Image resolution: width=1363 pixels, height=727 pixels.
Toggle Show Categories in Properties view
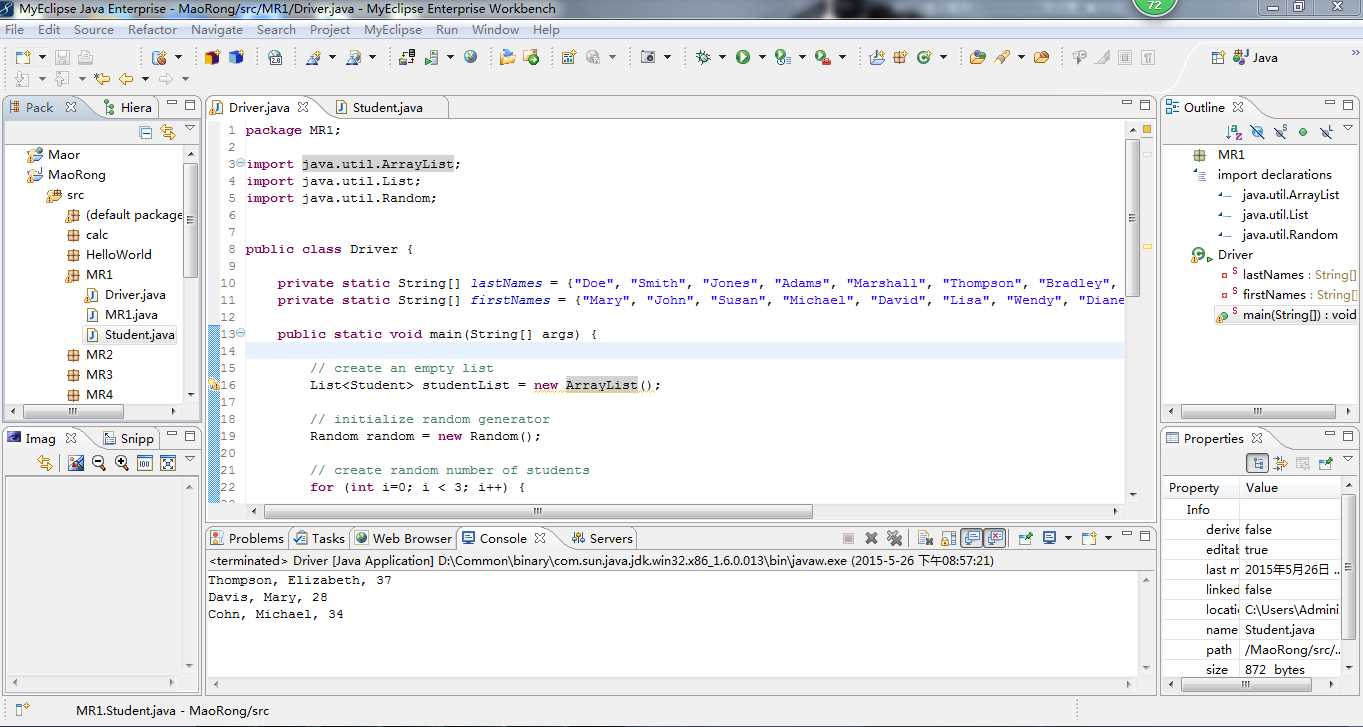[1257, 463]
